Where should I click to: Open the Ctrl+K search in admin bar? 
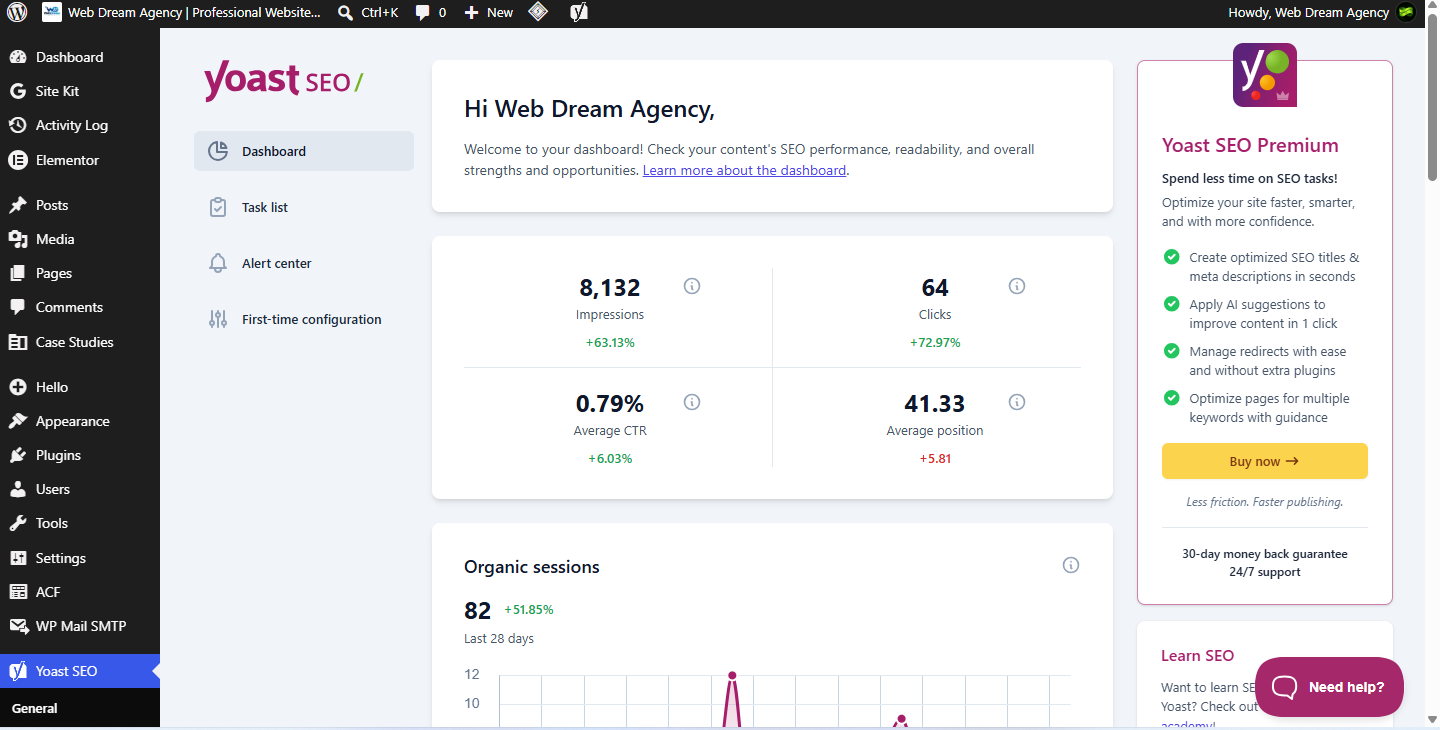(x=368, y=13)
